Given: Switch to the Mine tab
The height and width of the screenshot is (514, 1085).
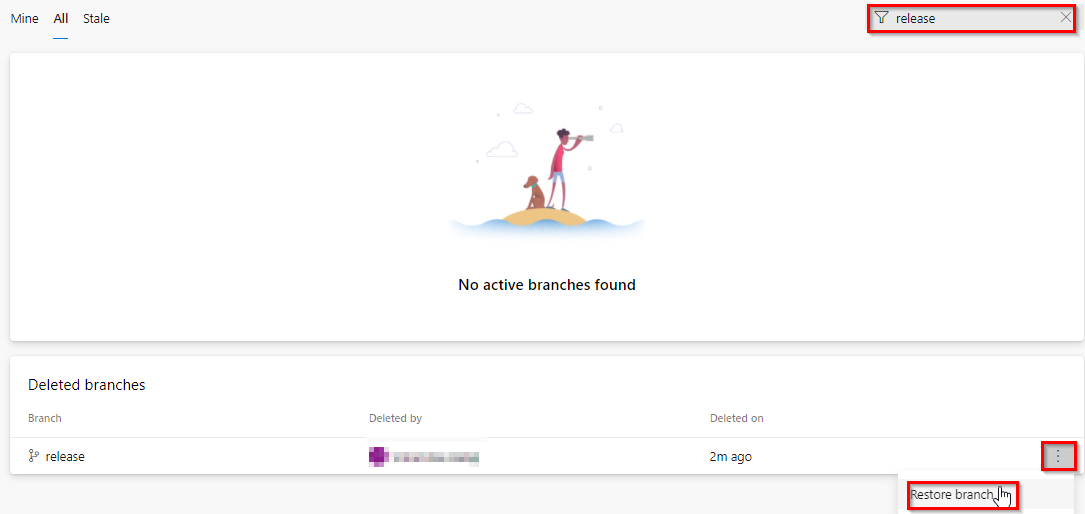Looking at the screenshot, I should coord(24,19).
